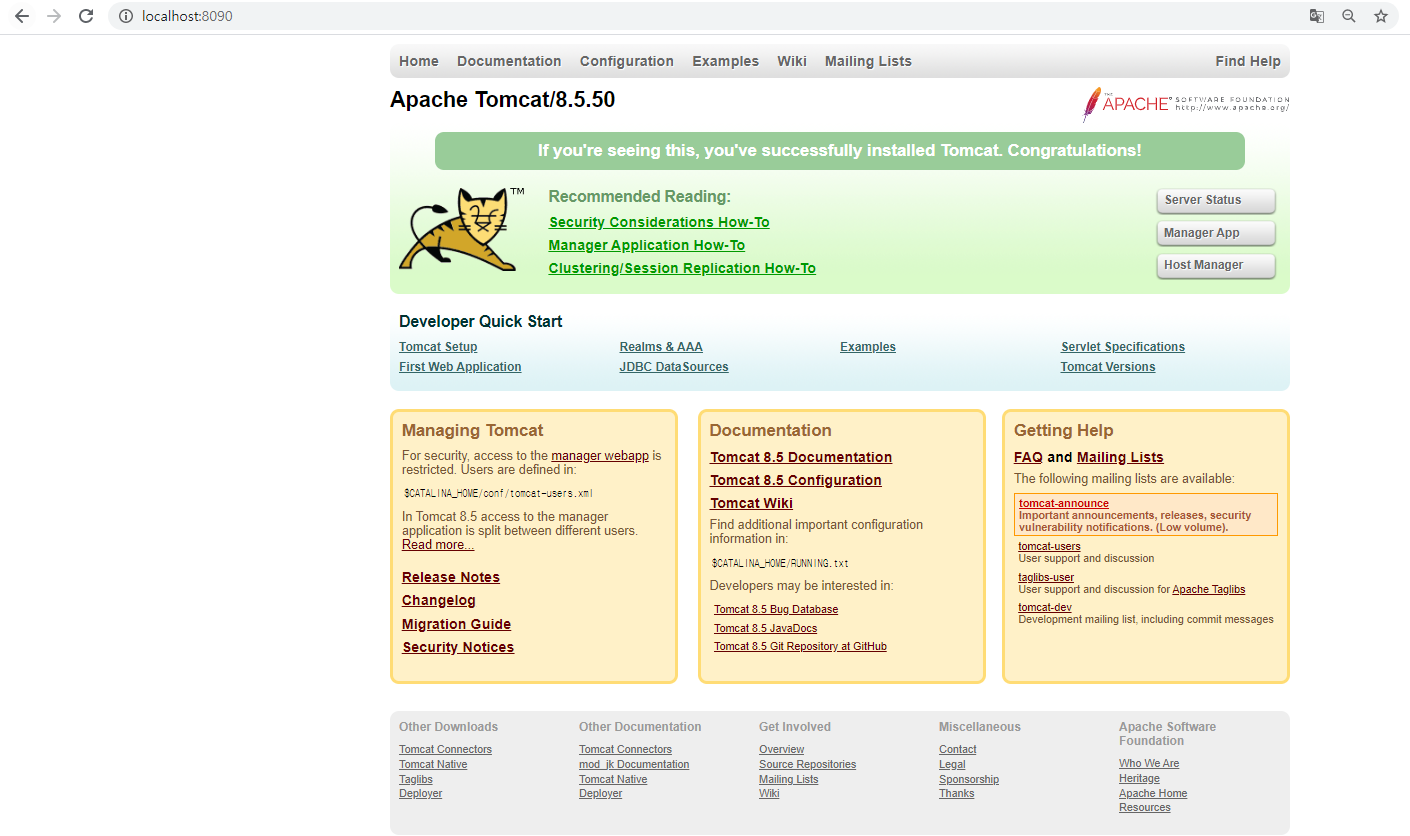Open tomcat-dev mailing list link

[x=1045, y=607]
